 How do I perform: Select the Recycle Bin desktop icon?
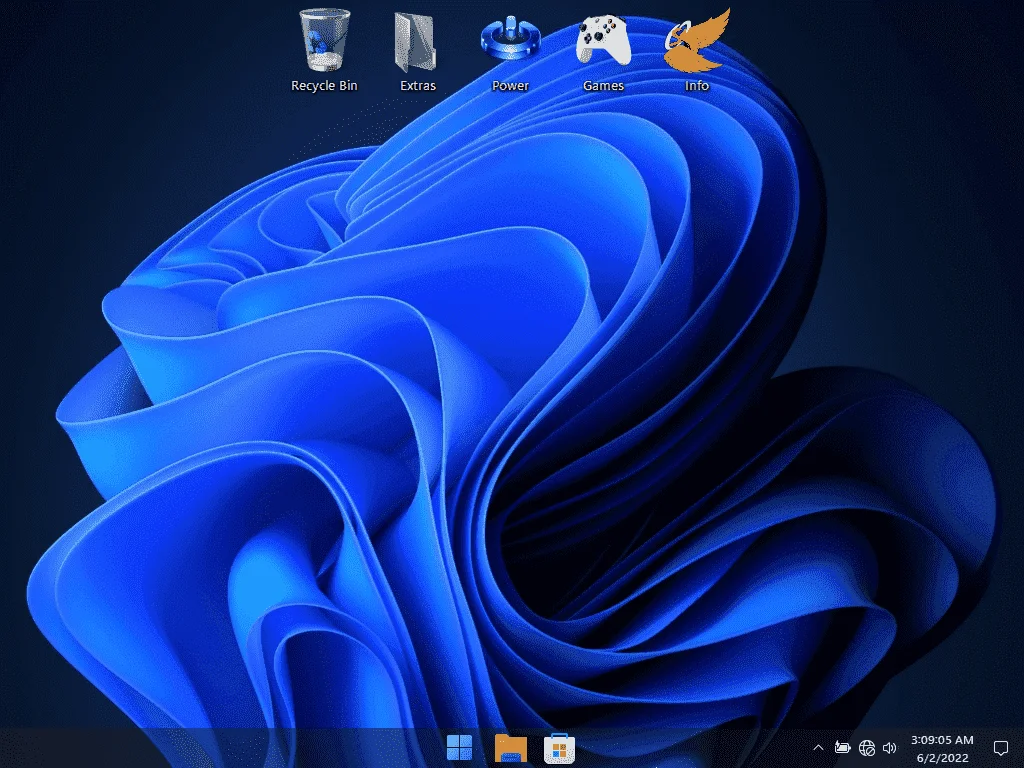[325, 40]
